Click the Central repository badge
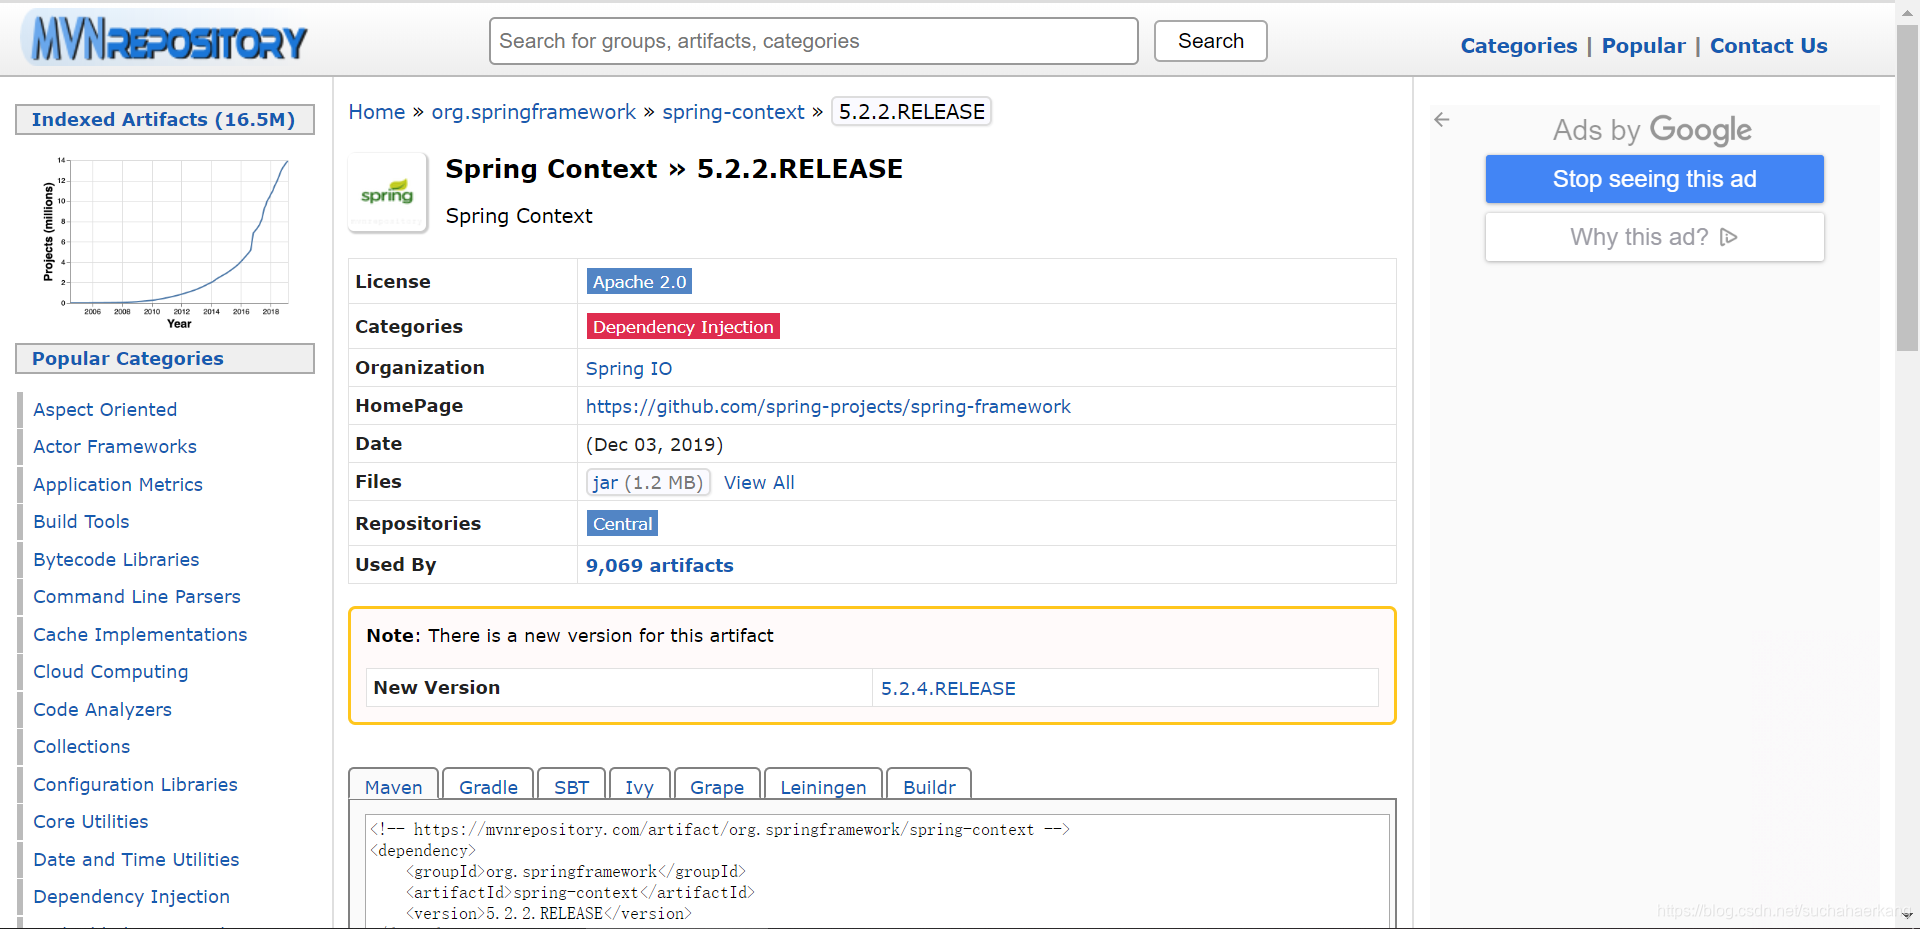This screenshot has width=1920, height=929. [622, 524]
